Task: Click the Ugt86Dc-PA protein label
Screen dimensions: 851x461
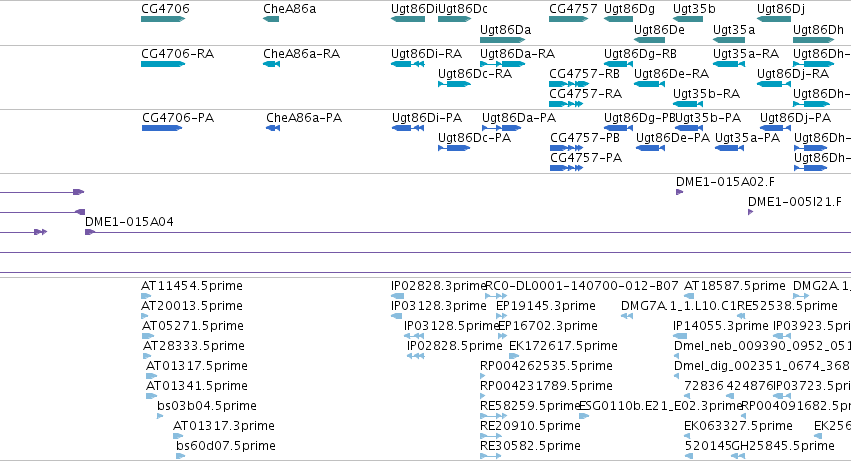Action: [x=475, y=138]
